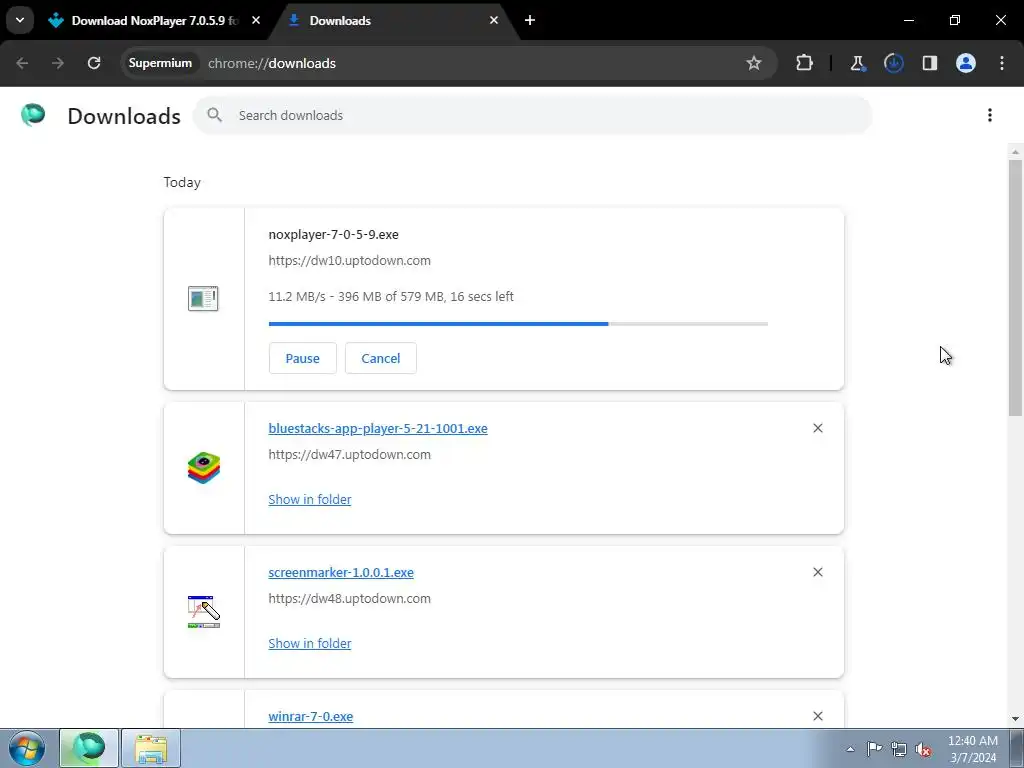Click the noxplayer file type icon
This screenshot has height=768, width=1024.
(203, 298)
